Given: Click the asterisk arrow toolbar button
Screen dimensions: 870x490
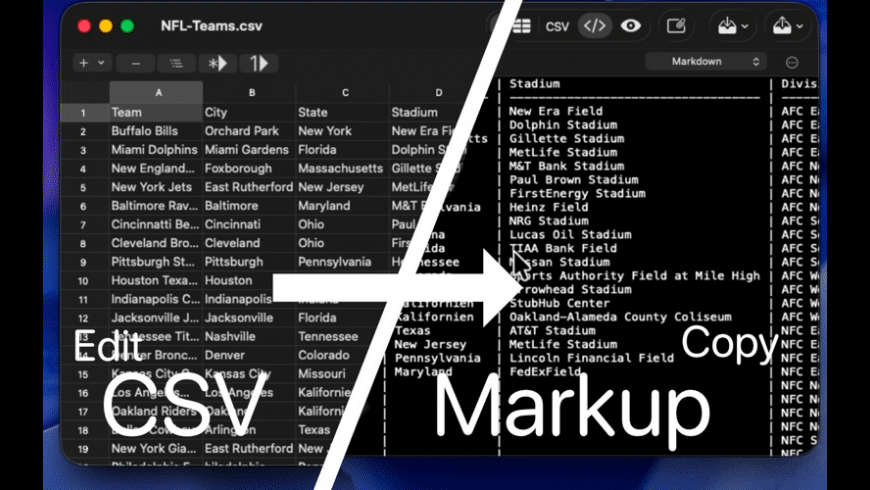Looking at the screenshot, I should 218,63.
